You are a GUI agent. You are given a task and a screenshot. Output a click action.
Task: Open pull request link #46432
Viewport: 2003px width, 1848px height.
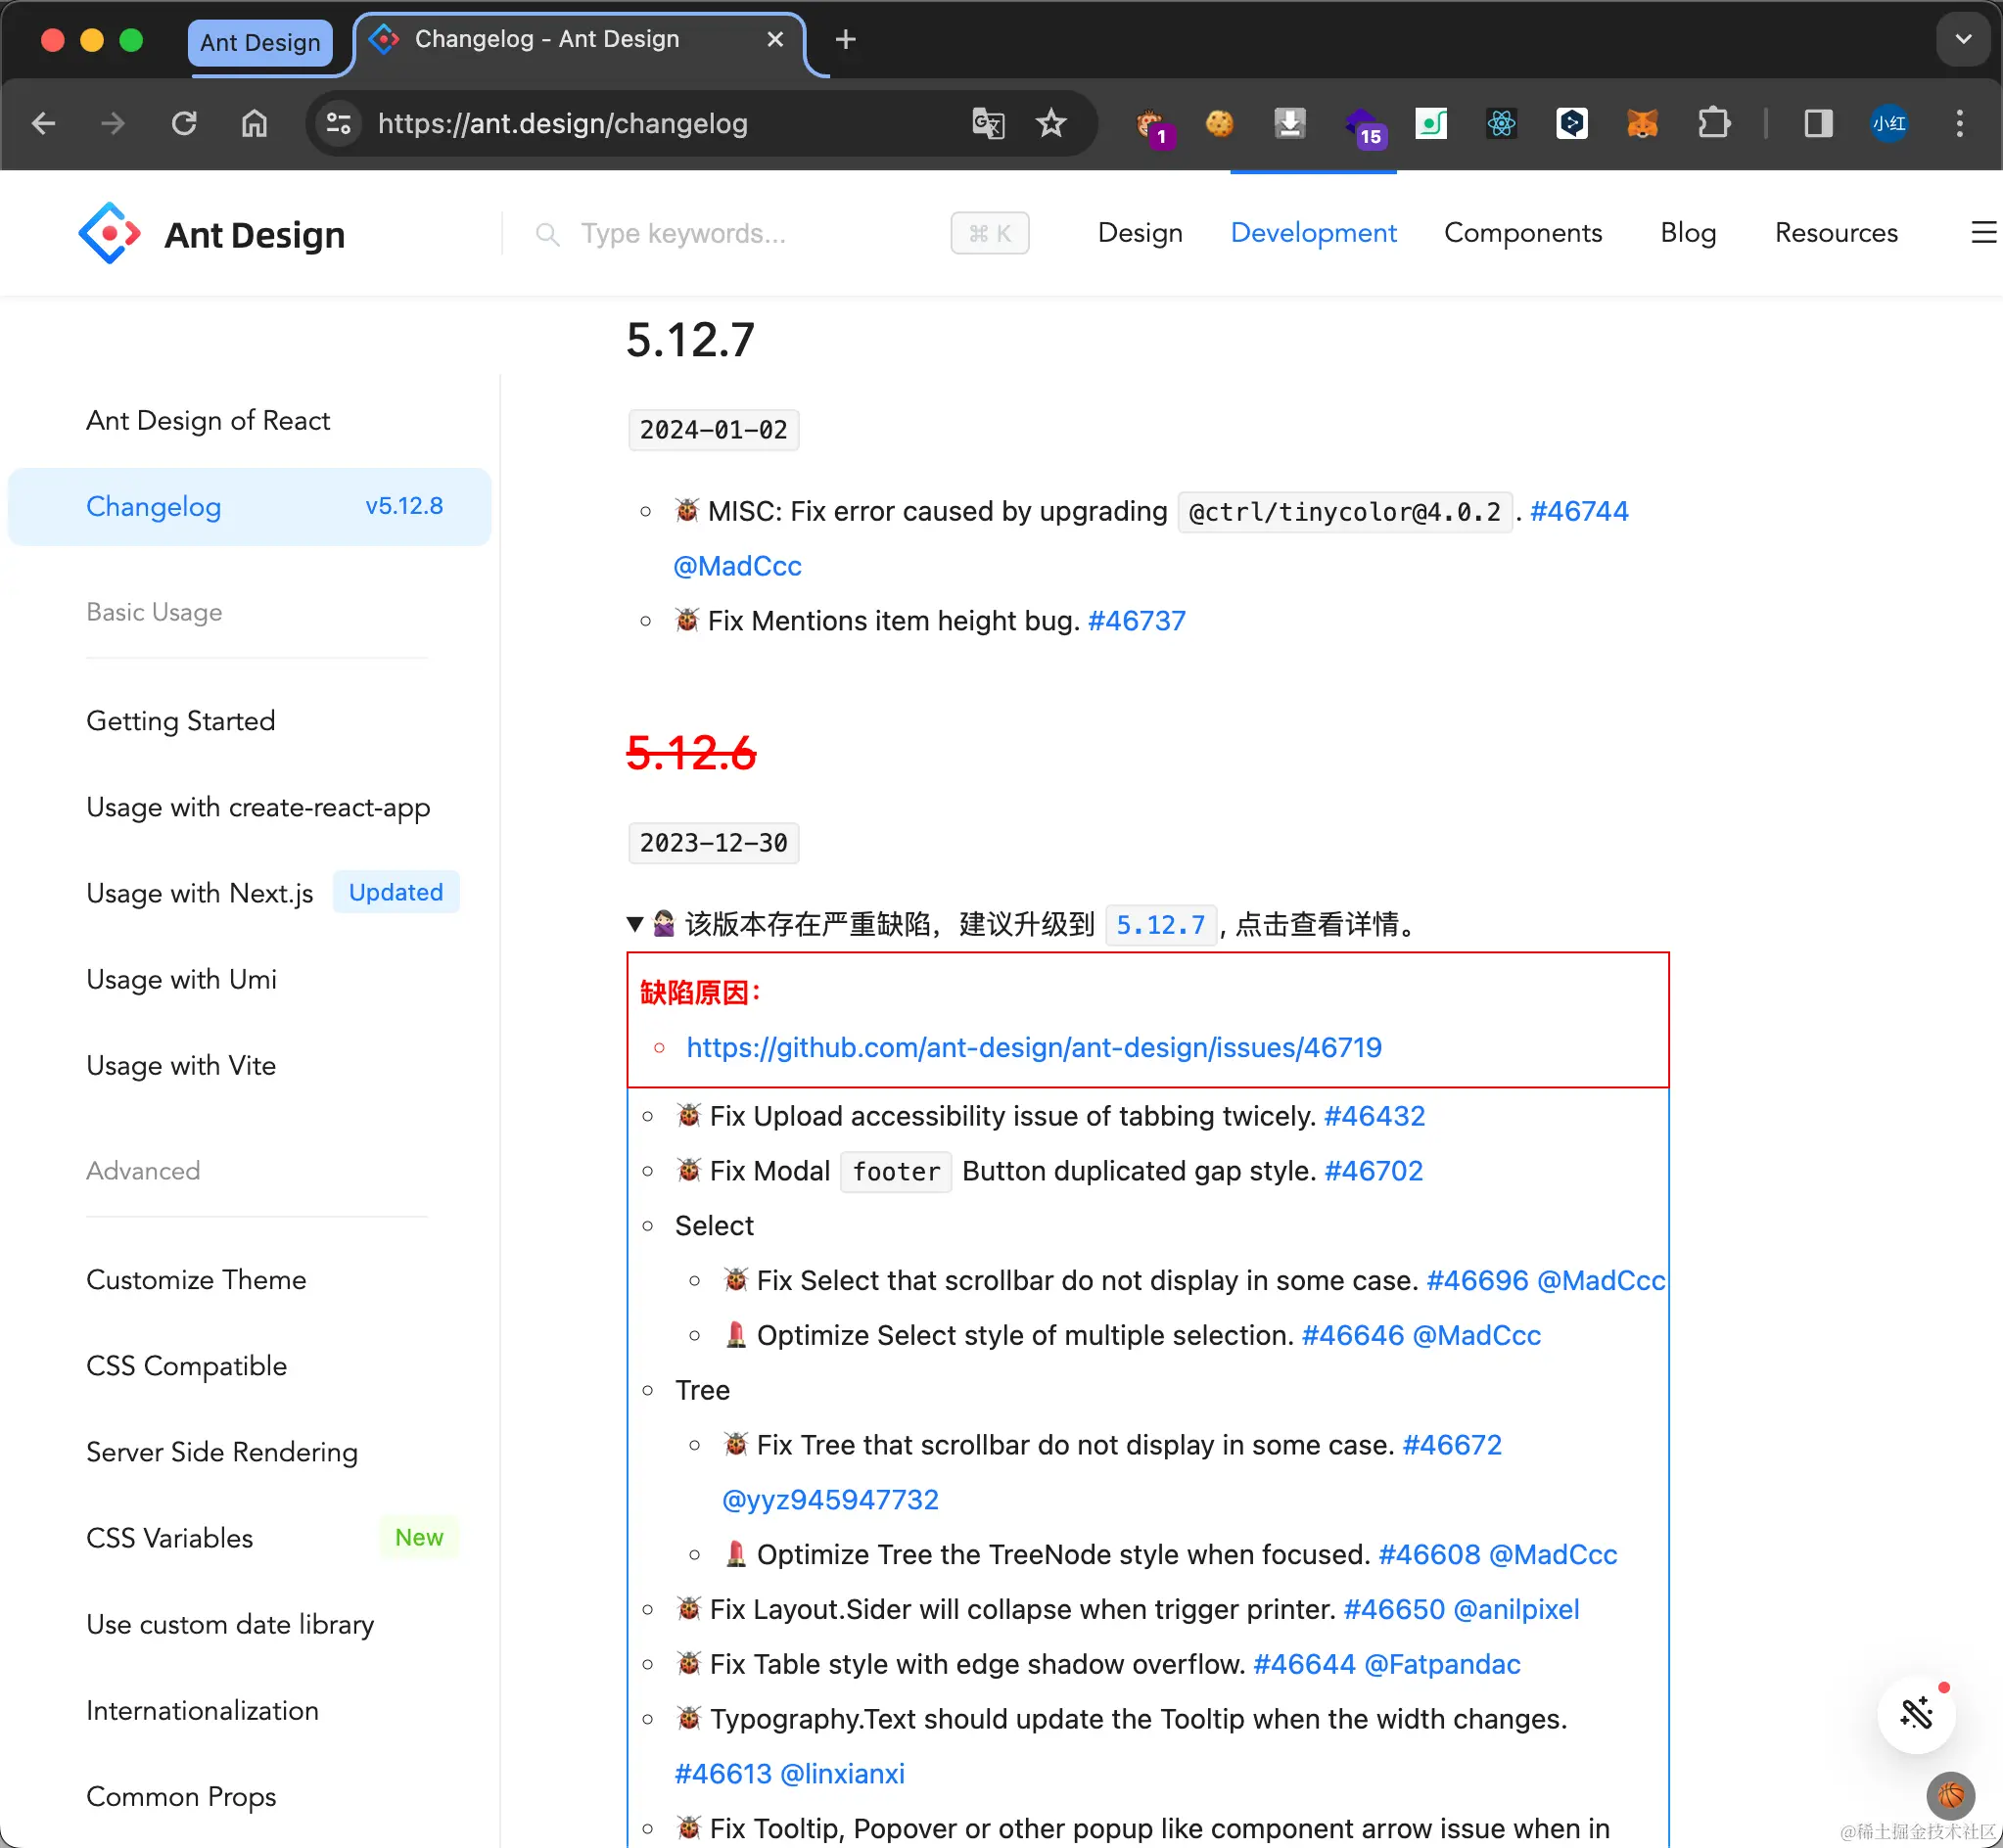pyautogui.click(x=1374, y=1115)
